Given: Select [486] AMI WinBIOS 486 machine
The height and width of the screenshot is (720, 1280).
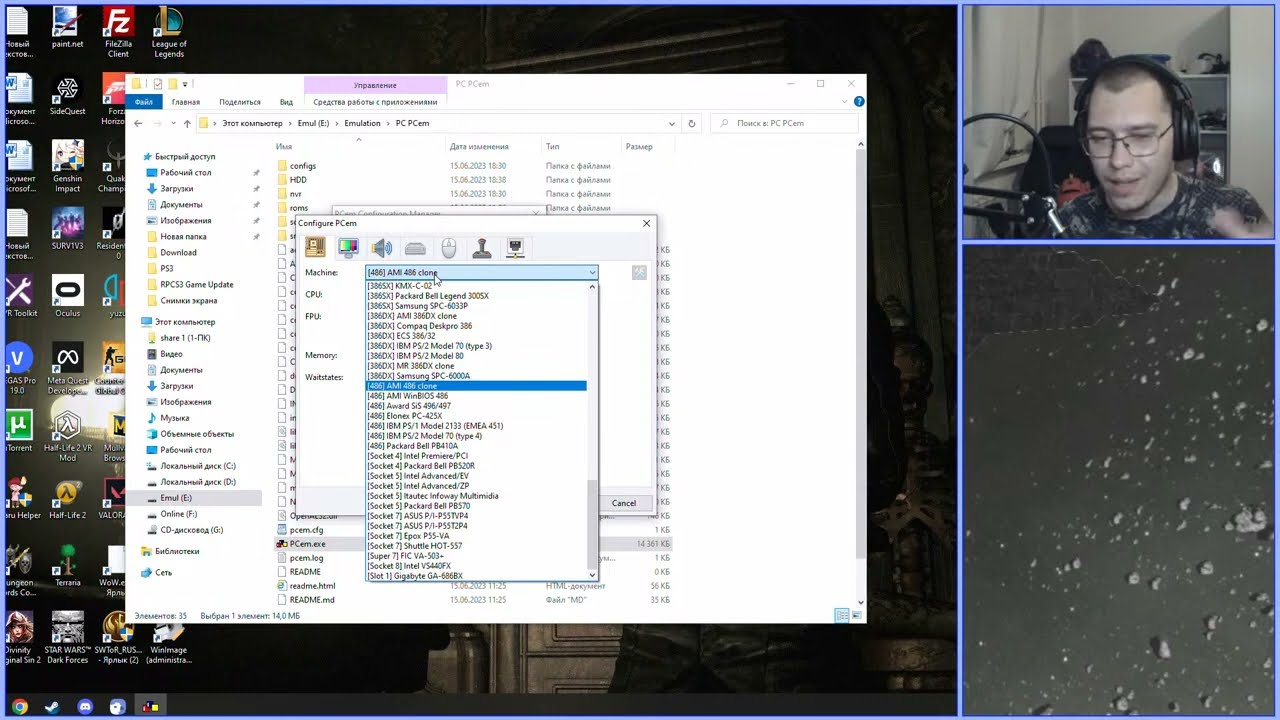Looking at the screenshot, I should [x=408, y=396].
